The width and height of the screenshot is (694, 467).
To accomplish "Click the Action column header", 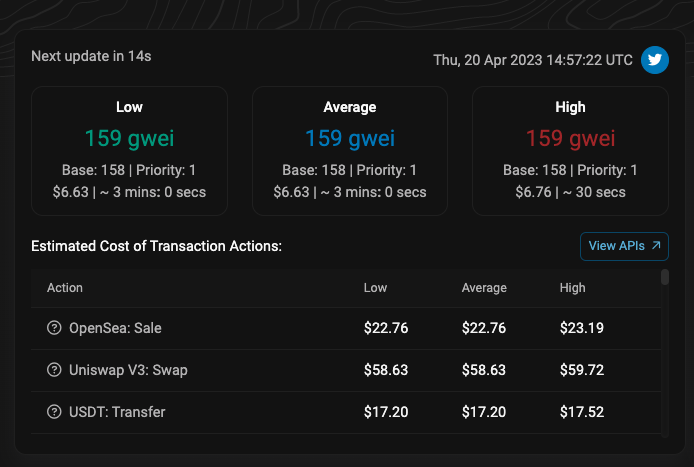I will 65,288.
